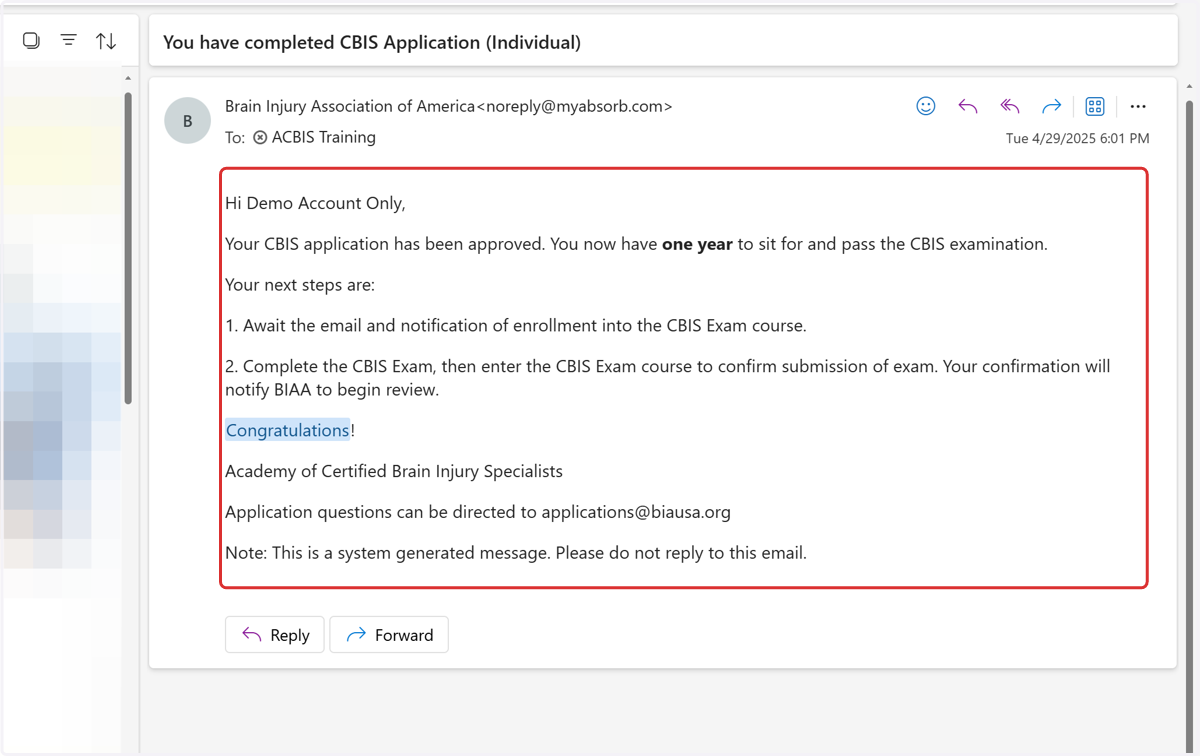1200x756 pixels.
Task: Click the Forward button below the message
Action: [389, 635]
